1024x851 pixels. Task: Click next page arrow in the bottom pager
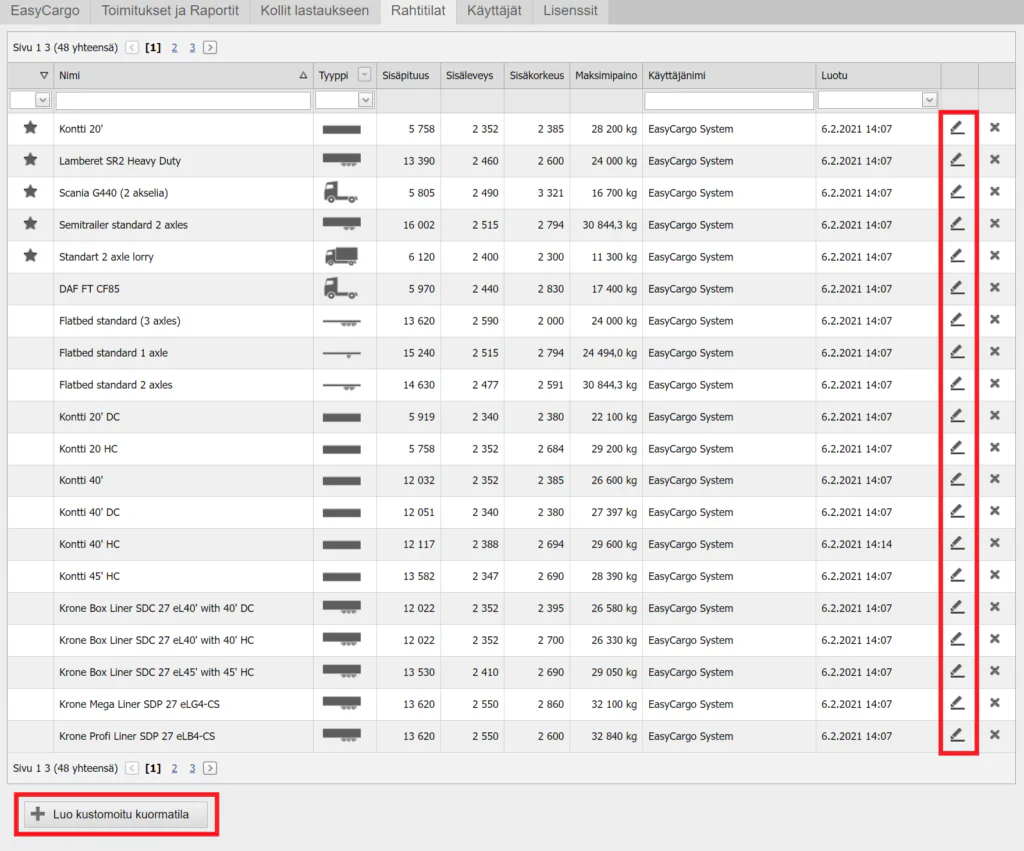click(x=210, y=769)
